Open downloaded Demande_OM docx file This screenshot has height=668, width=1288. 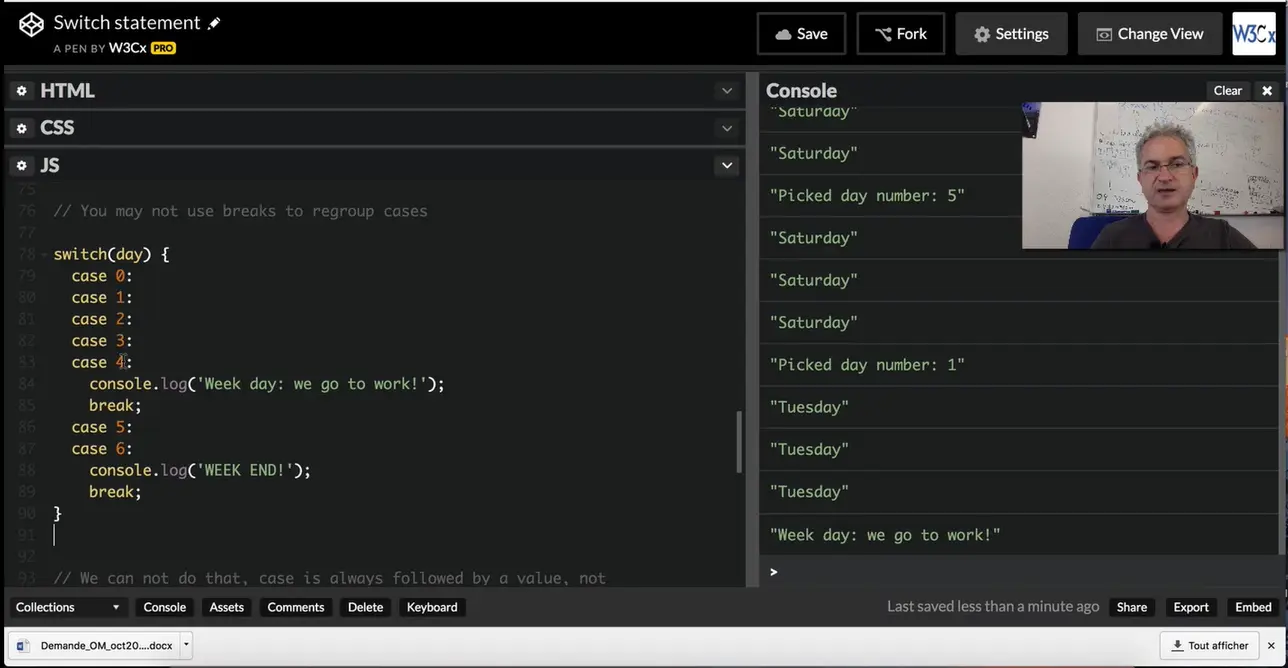[95, 645]
